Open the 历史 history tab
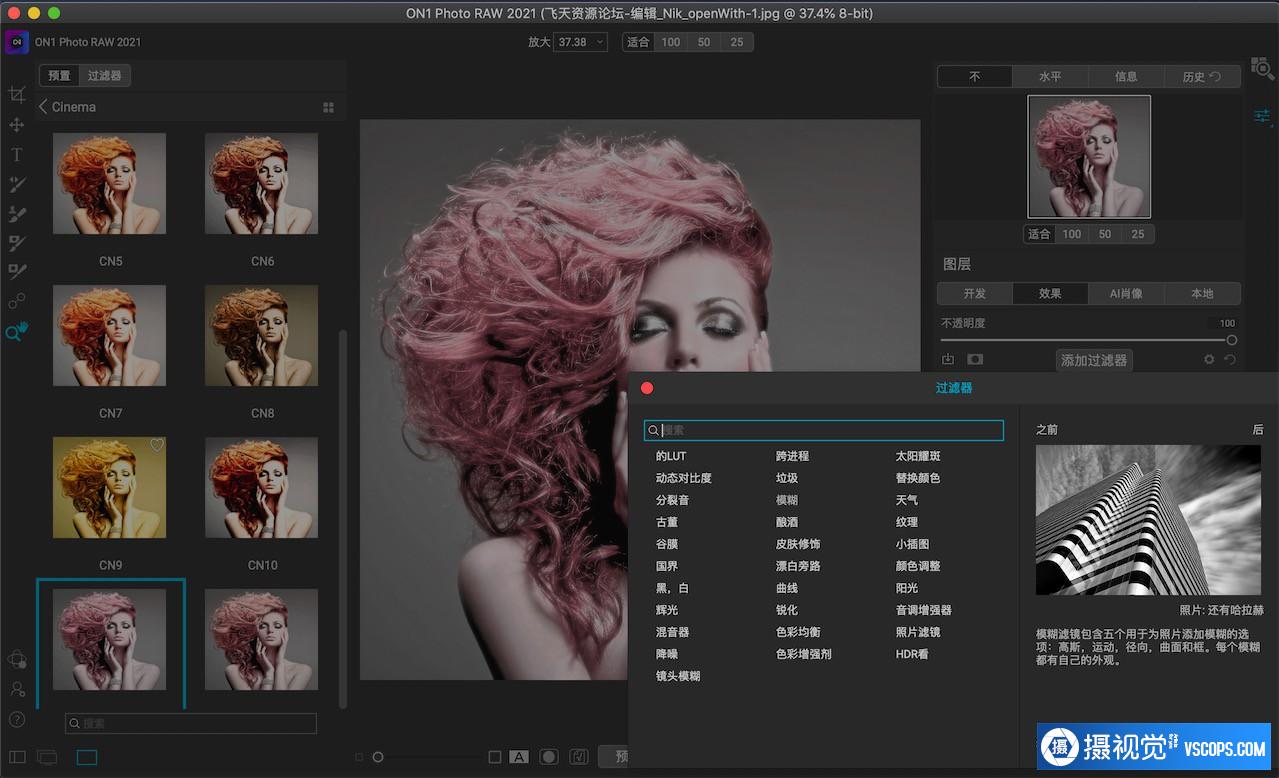The width and height of the screenshot is (1279, 778). pyautogui.click(x=1201, y=77)
